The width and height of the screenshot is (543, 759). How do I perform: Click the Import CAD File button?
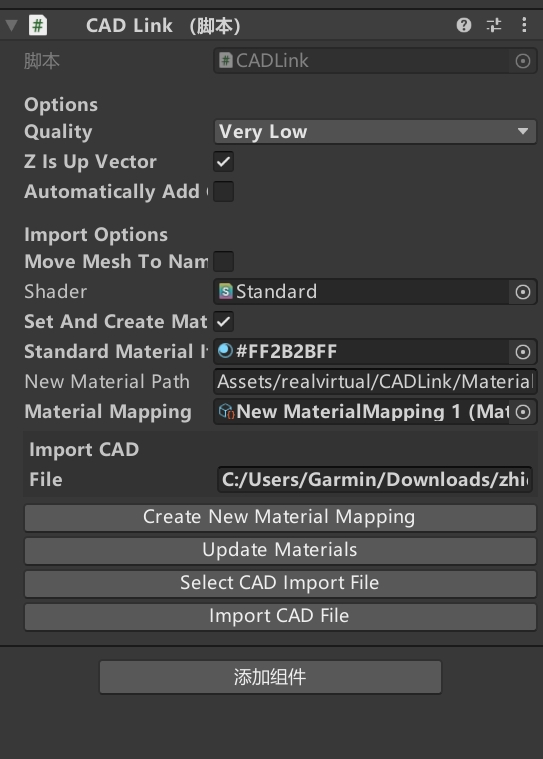pos(280,616)
